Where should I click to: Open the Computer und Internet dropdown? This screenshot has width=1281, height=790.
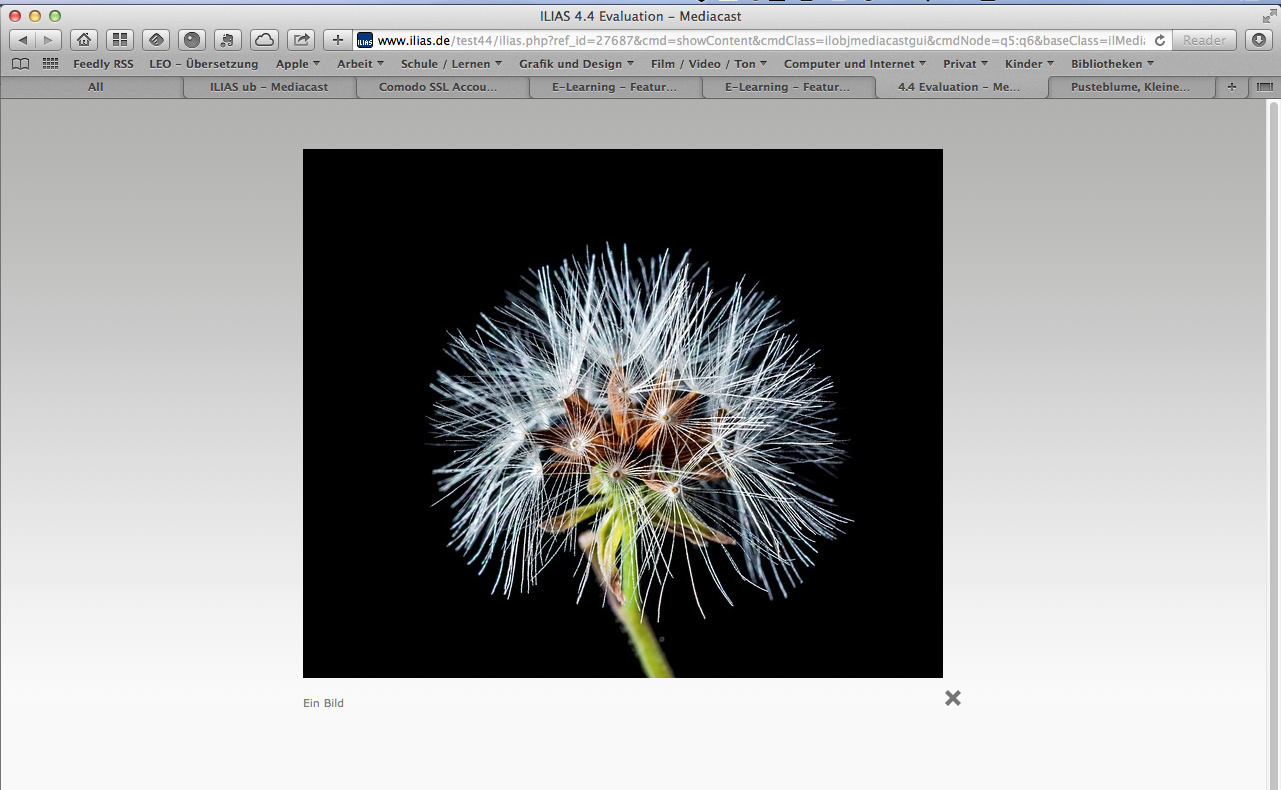point(854,64)
